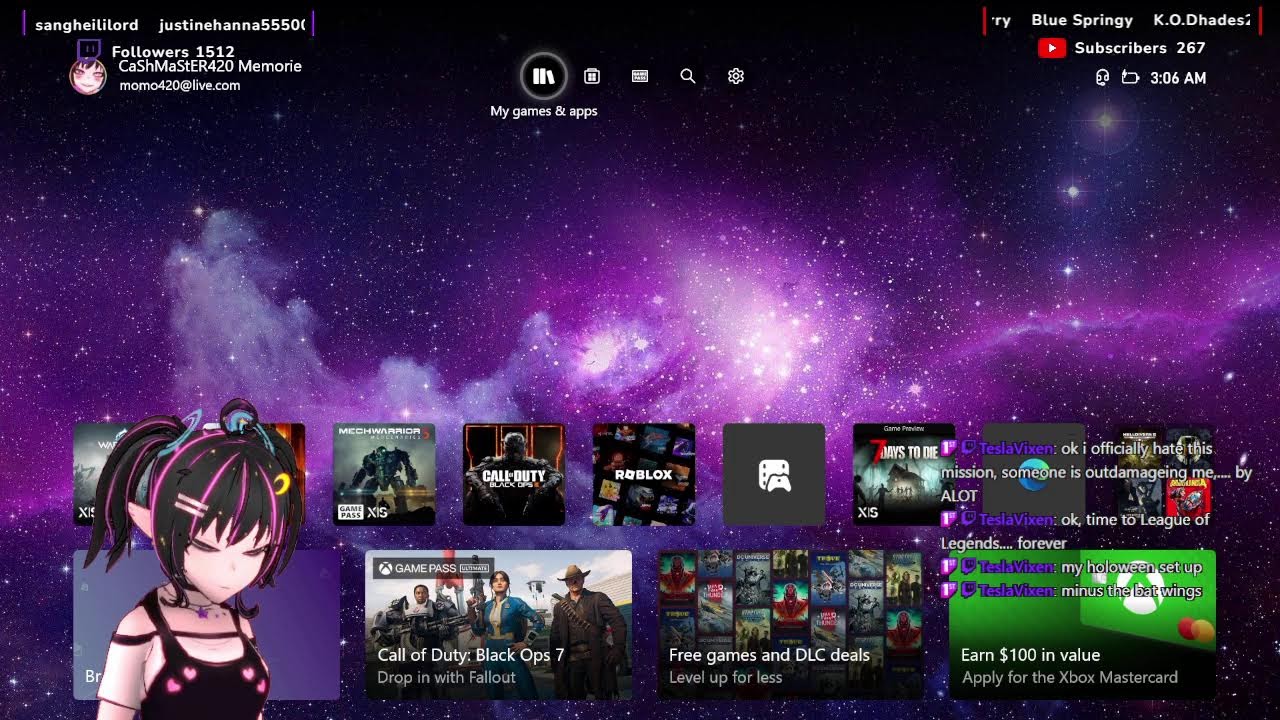Click the sangheililord name in top ticker

click(x=87, y=25)
